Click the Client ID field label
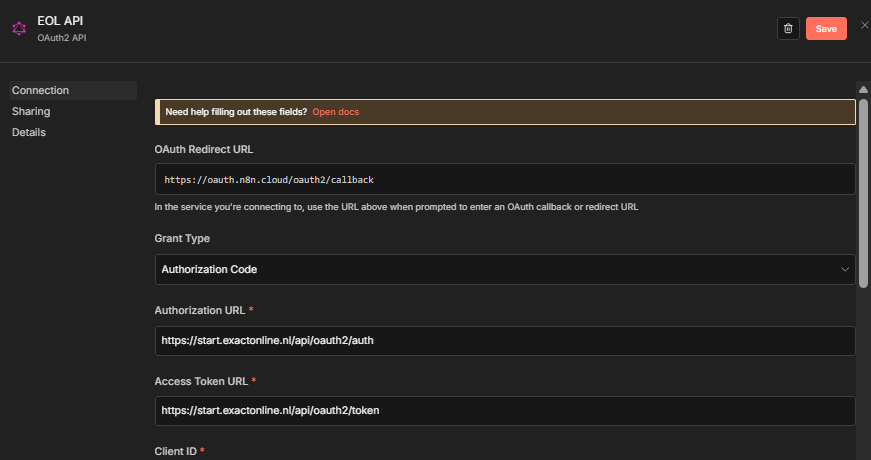This screenshot has height=460, width=871. point(176,452)
